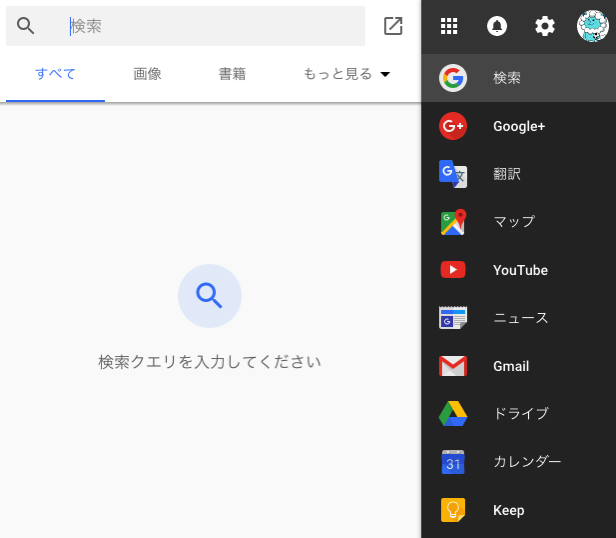Open the Gmail envelope icon
This screenshot has height=538, width=616.
[x=453, y=366]
